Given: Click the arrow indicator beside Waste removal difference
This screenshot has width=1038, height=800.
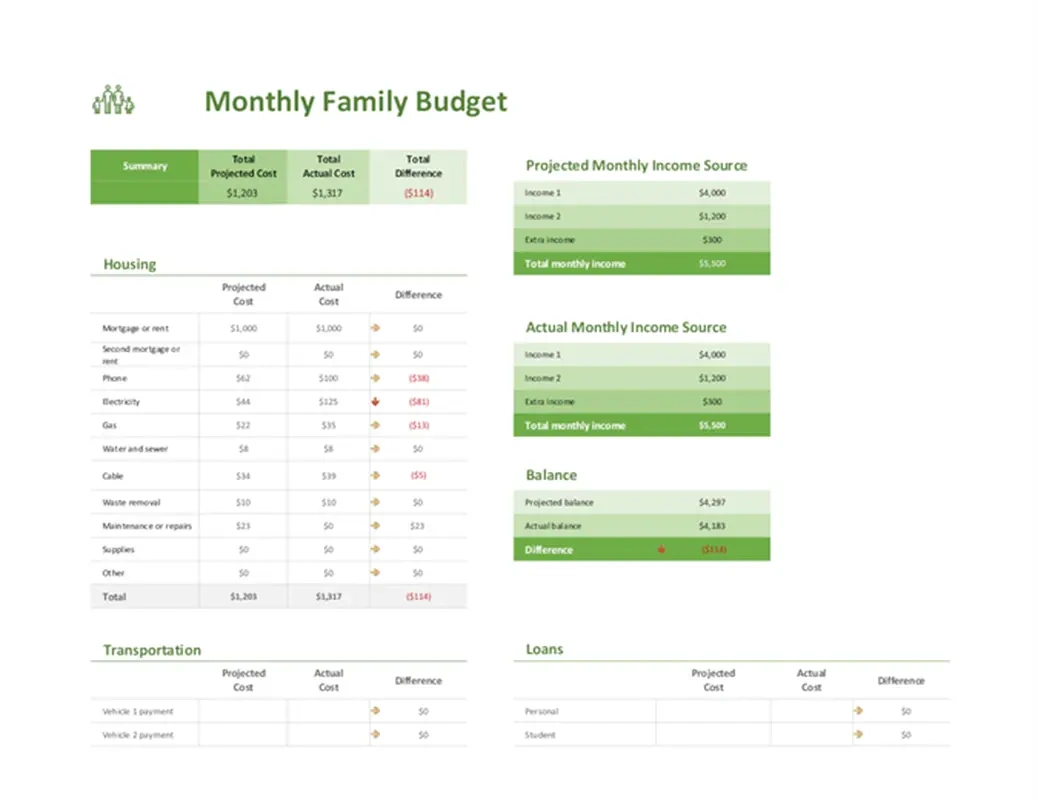Looking at the screenshot, I should [x=374, y=501].
